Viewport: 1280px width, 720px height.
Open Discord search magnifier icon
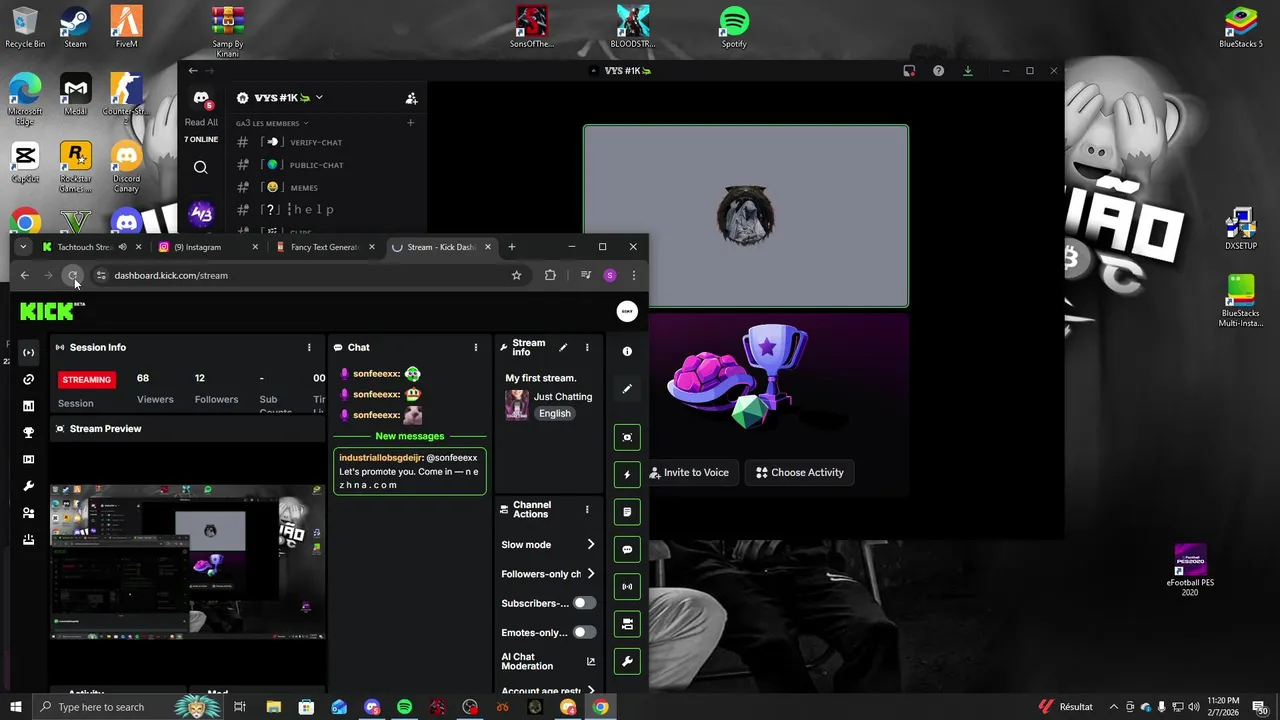pyautogui.click(x=201, y=167)
